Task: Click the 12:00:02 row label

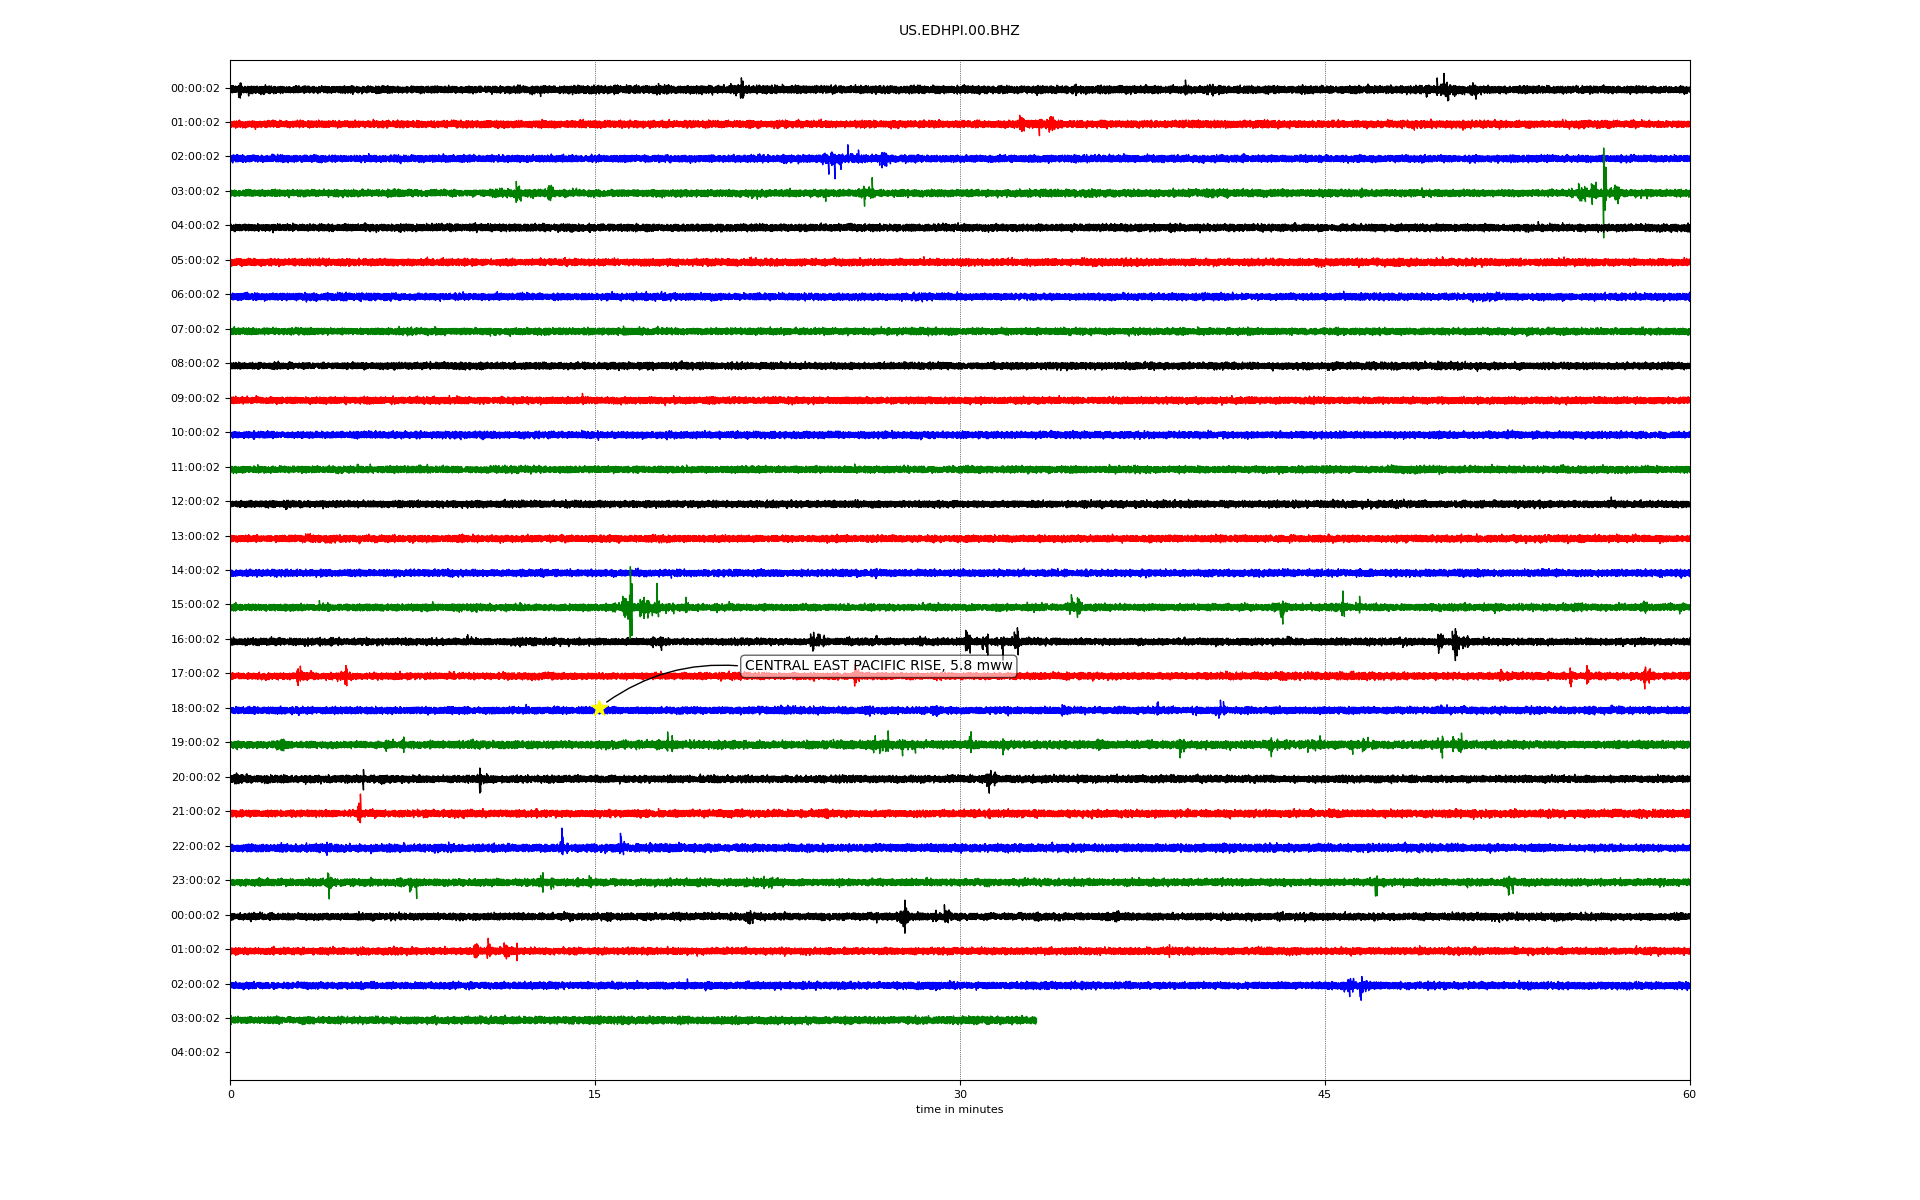Action: [x=195, y=502]
